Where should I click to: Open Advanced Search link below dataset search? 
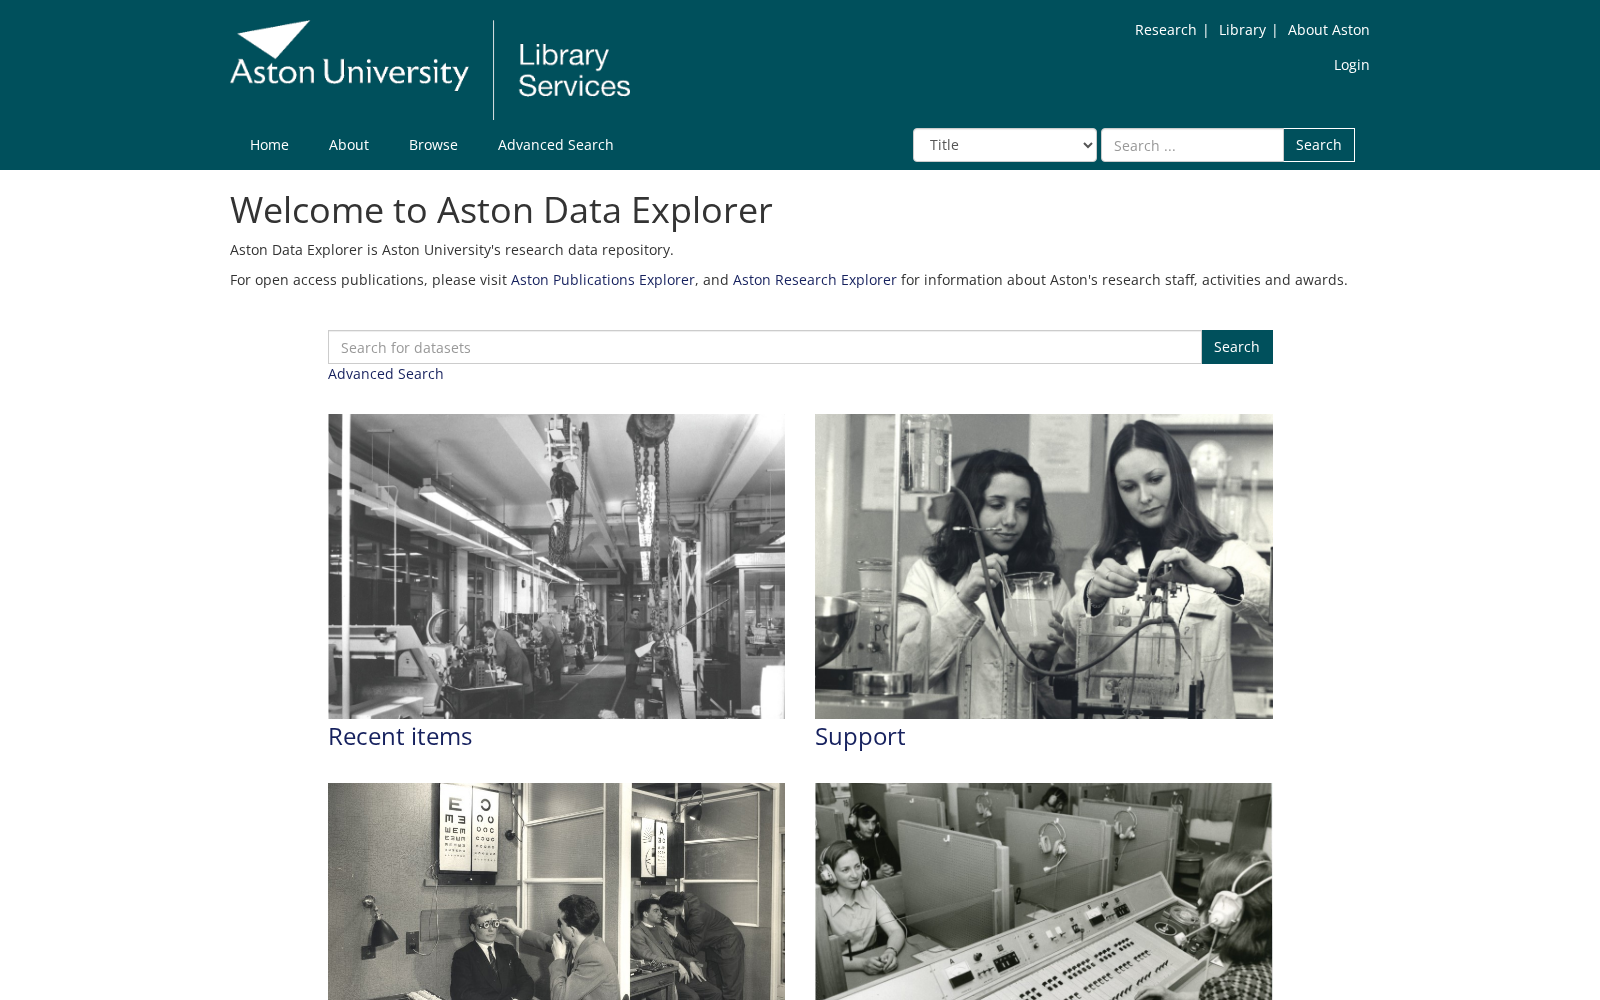[x=386, y=374]
